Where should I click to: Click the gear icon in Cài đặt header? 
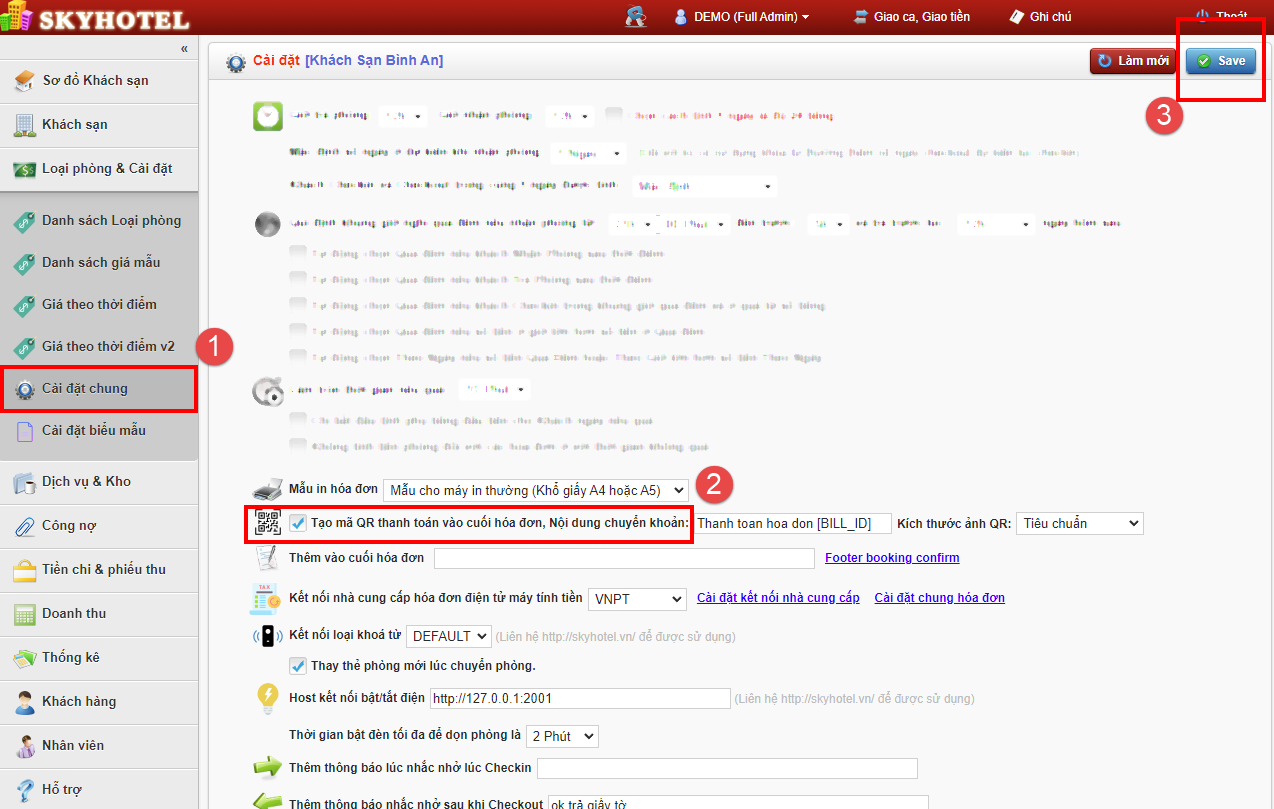(x=236, y=62)
